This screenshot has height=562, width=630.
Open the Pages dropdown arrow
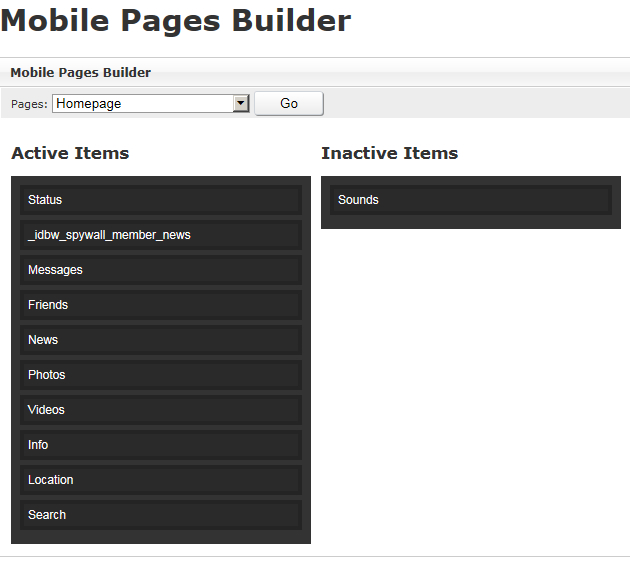tap(240, 103)
